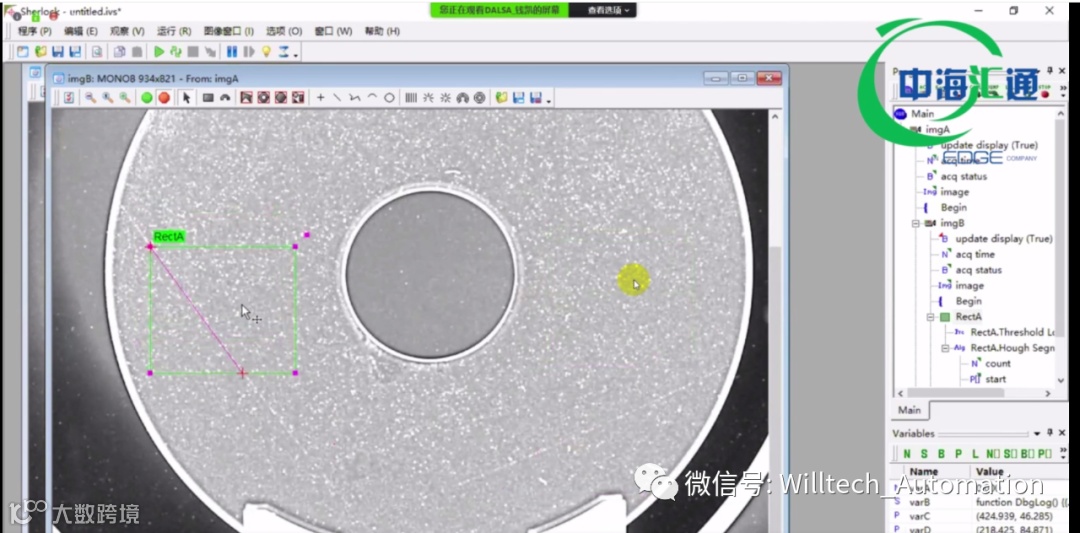This screenshot has width=1080, height=533.
Task: Open the 编辑 (E) menu
Action: pos(81,32)
